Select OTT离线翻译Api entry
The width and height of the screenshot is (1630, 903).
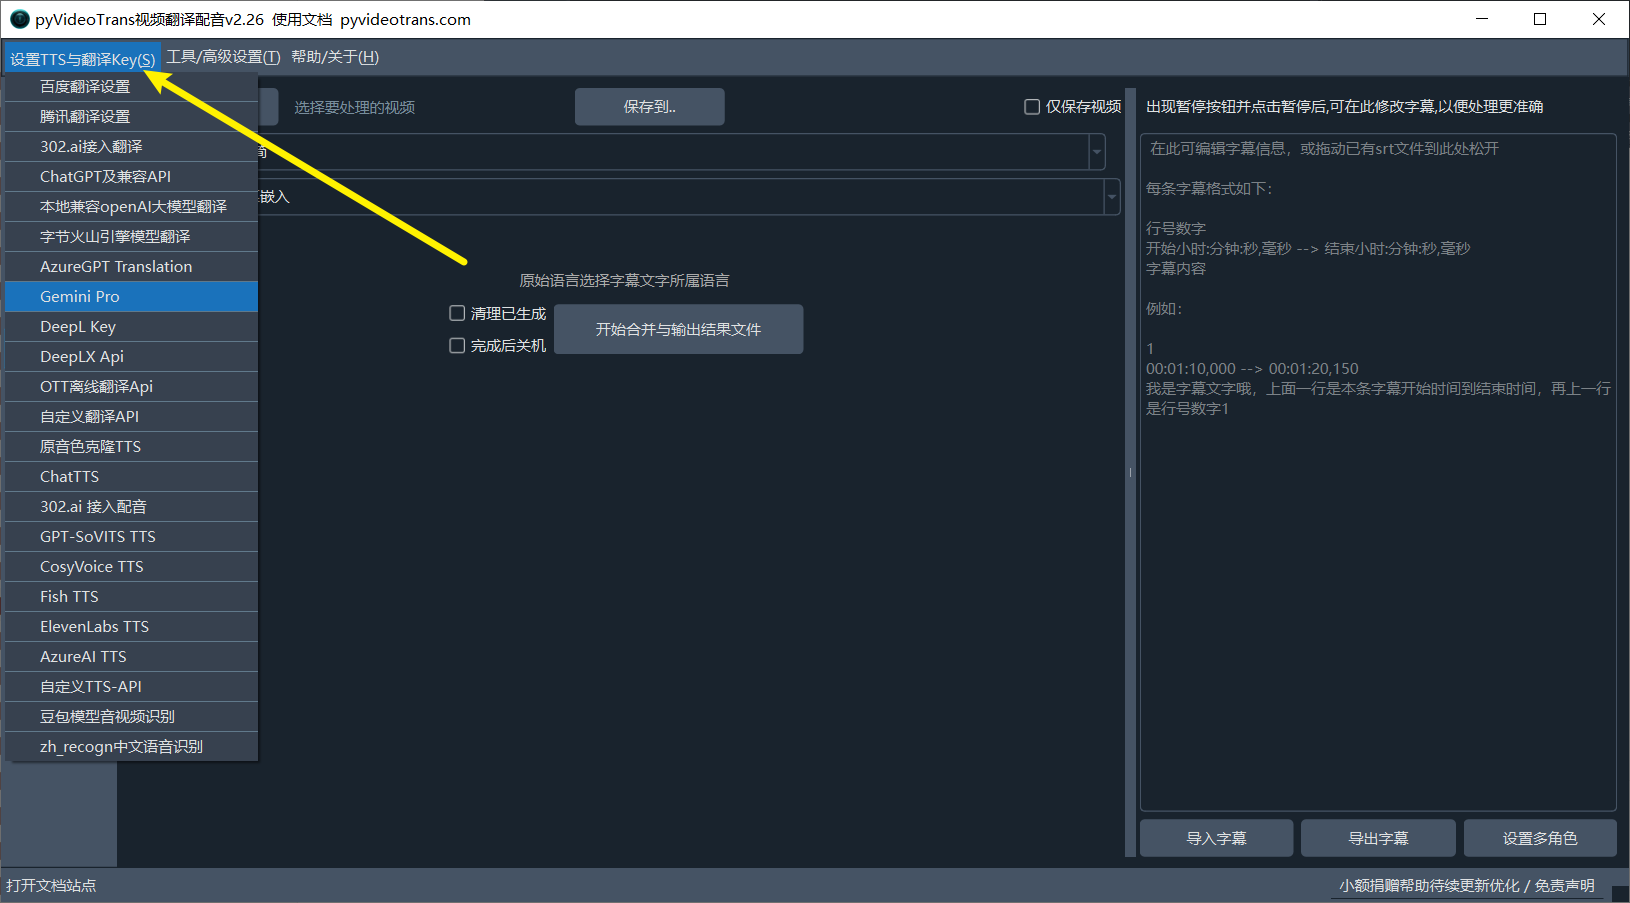click(x=131, y=387)
